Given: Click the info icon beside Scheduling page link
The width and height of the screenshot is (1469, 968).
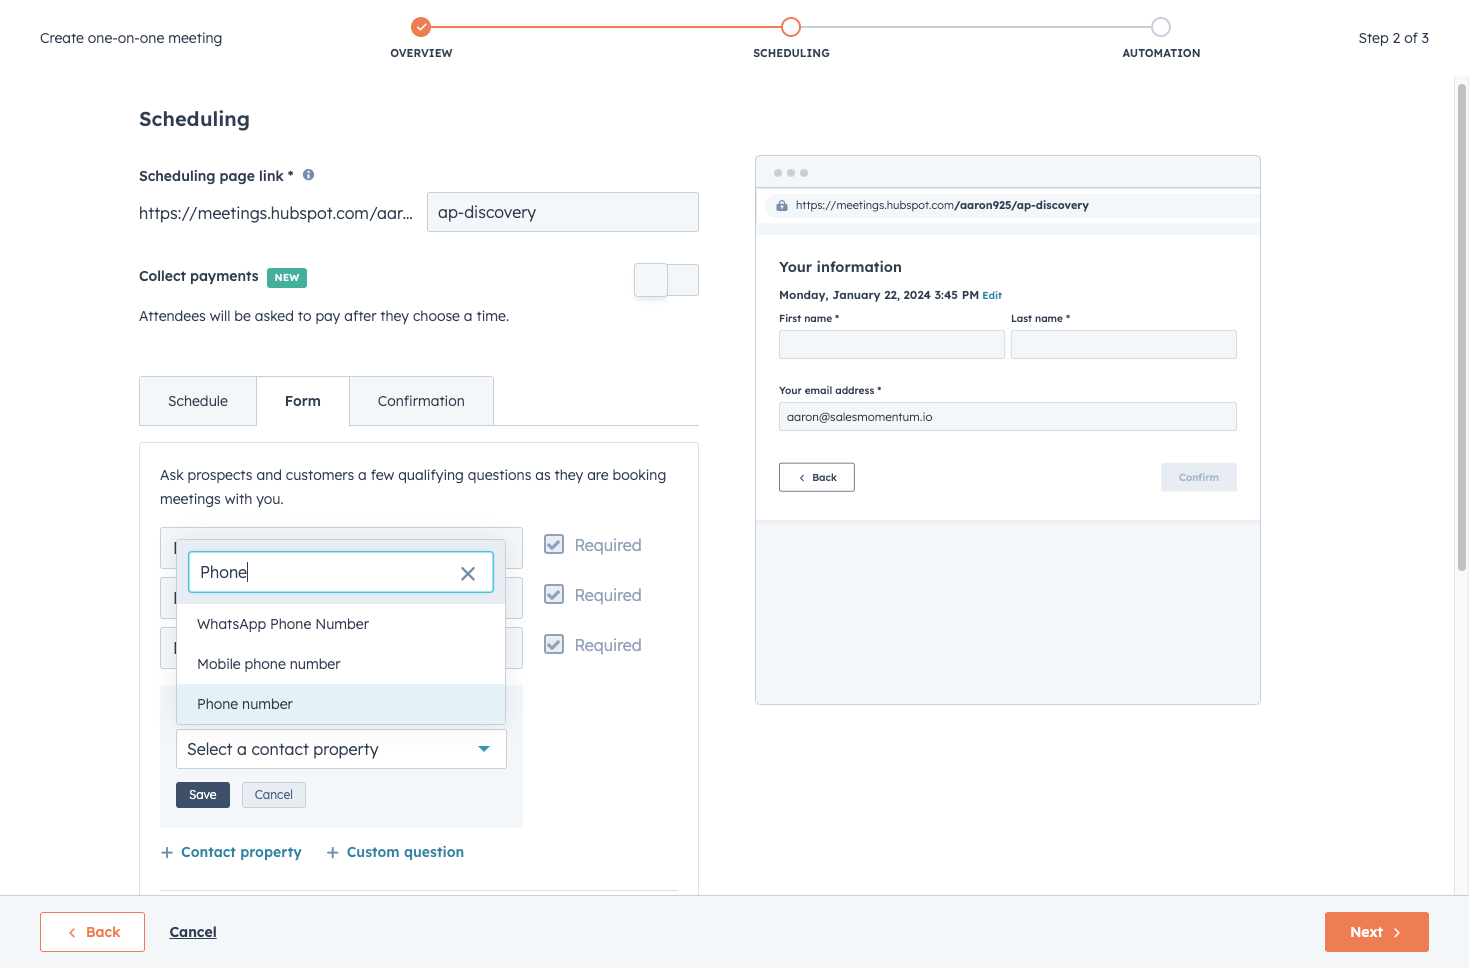Looking at the screenshot, I should [x=308, y=175].
